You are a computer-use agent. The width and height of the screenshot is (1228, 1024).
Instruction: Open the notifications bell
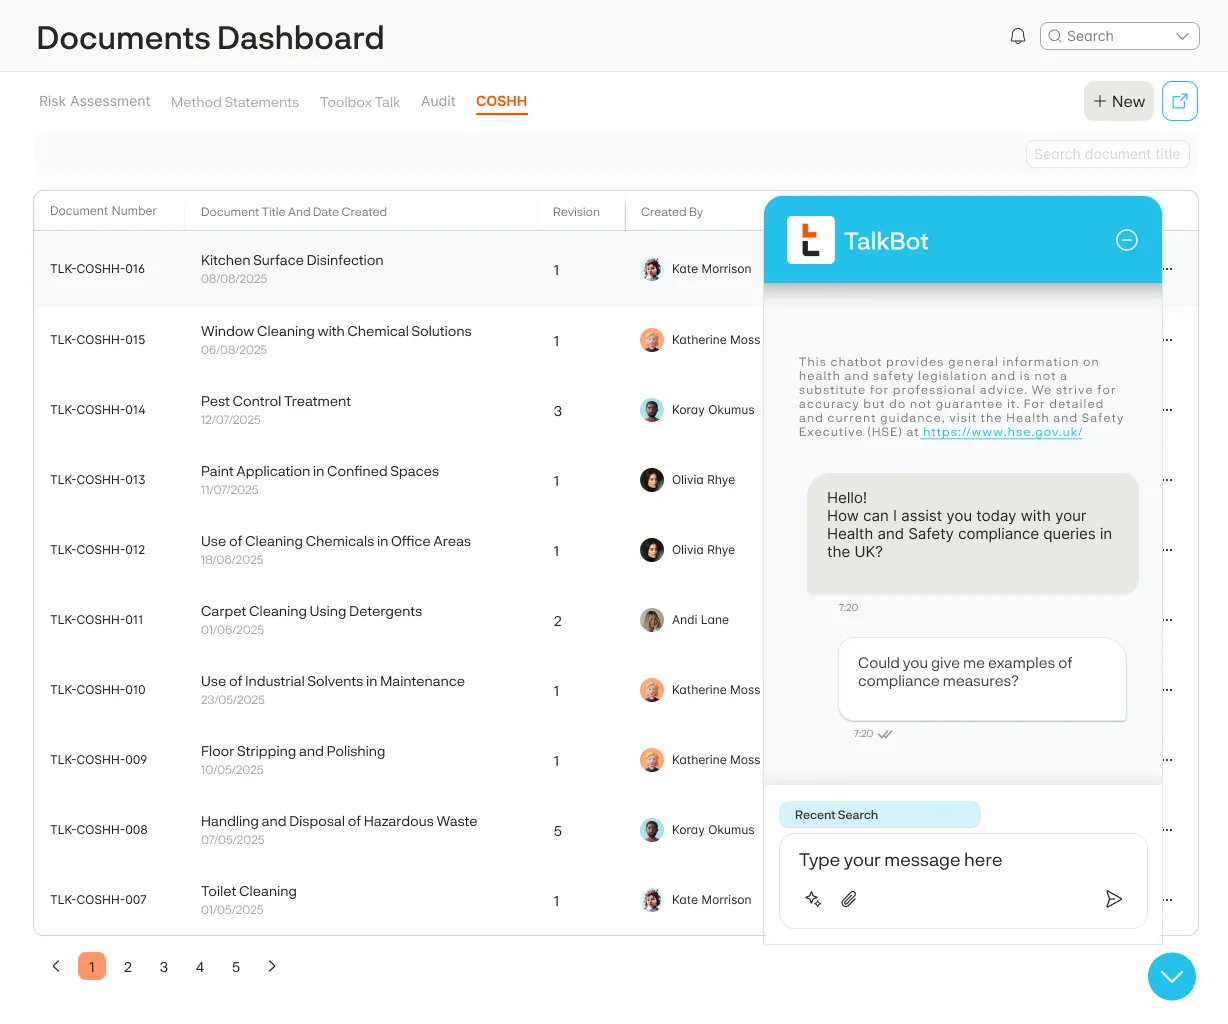[1018, 36]
